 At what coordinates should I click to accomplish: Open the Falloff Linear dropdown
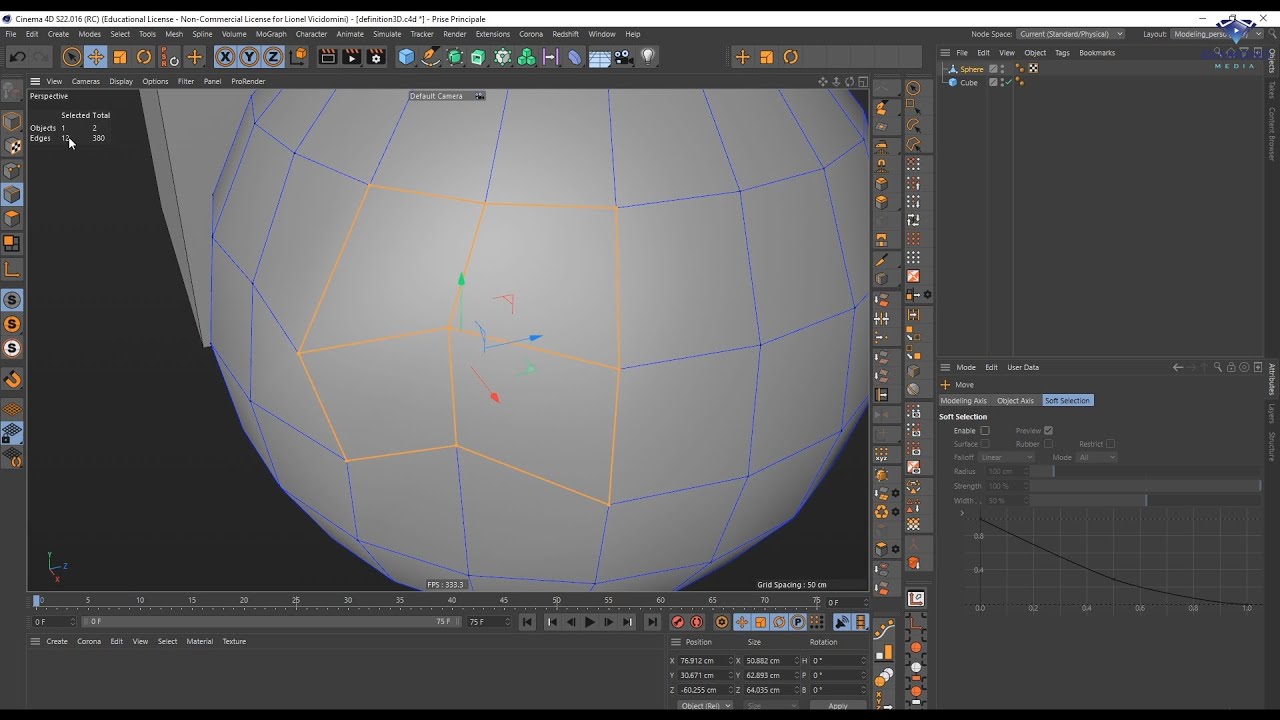click(x=1006, y=457)
